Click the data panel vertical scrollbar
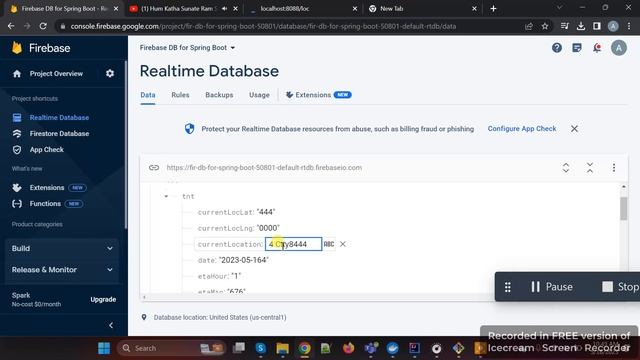This screenshot has width=640, height=360. tap(623, 209)
